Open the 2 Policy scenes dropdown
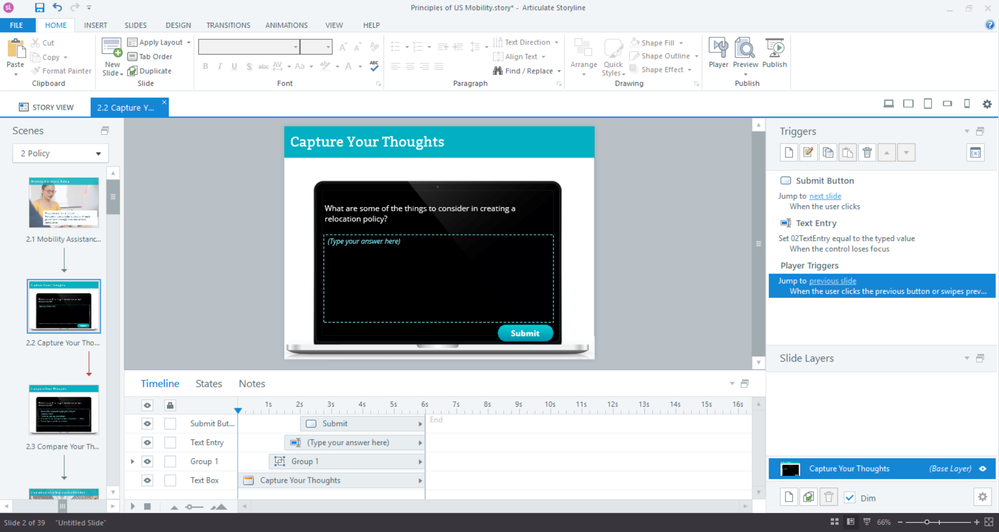Viewport: 999px width, 532px height. click(60, 153)
